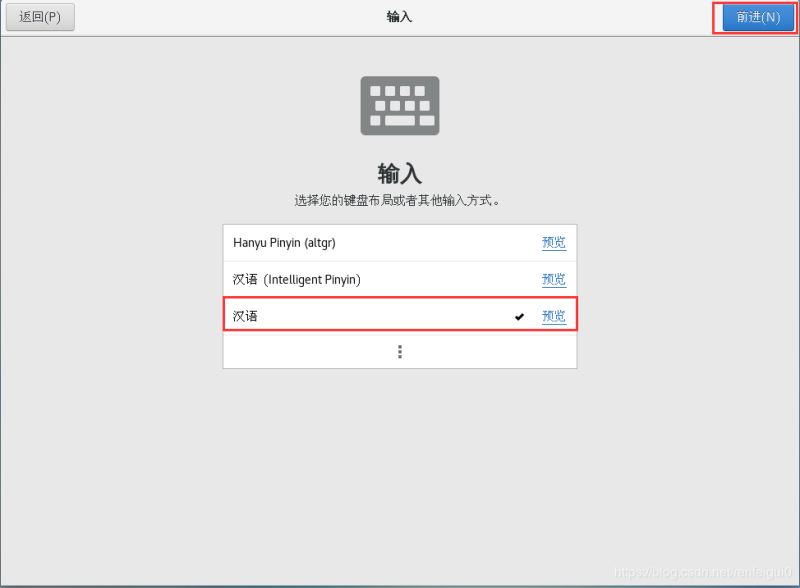The height and width of the screenshot is (588, 800).
Task: Expand the list's bottom more-options row
Action: coord(399,351)
